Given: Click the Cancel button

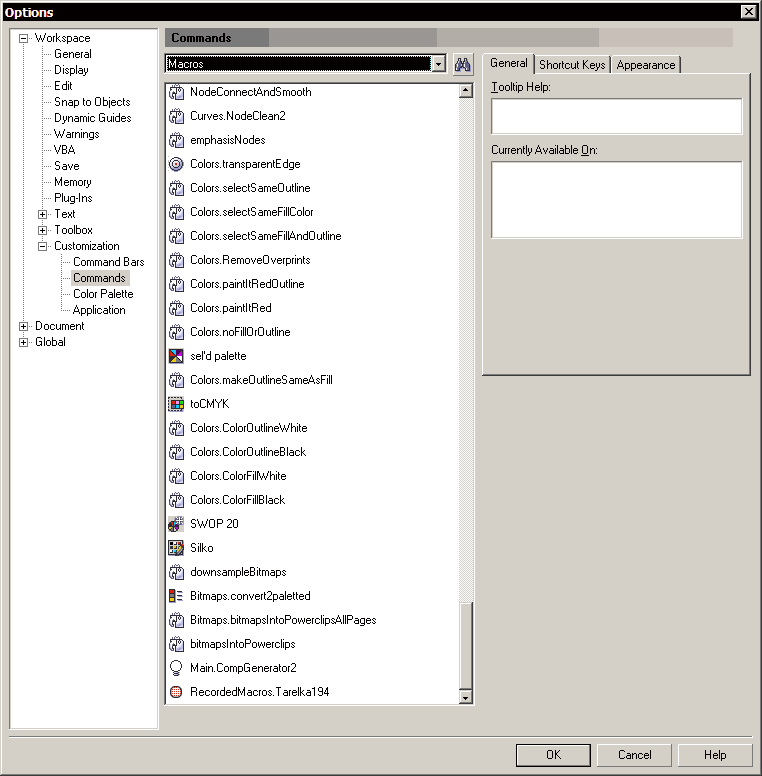Looking at the screenshot, I should click(x=634, y=755).
